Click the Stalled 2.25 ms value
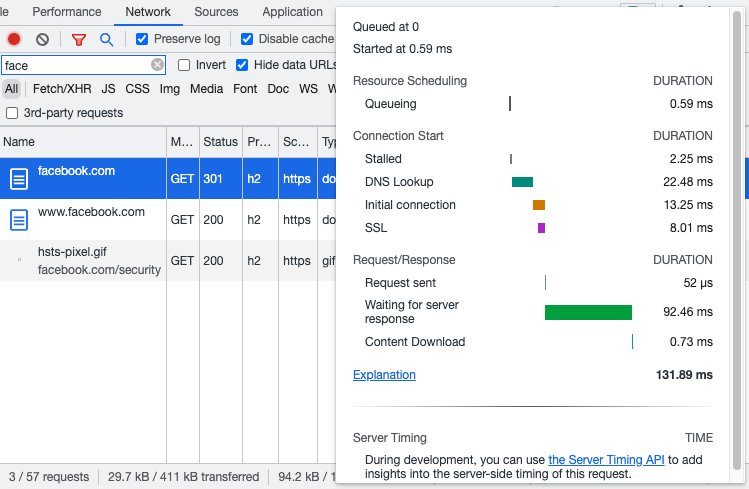 691,159
